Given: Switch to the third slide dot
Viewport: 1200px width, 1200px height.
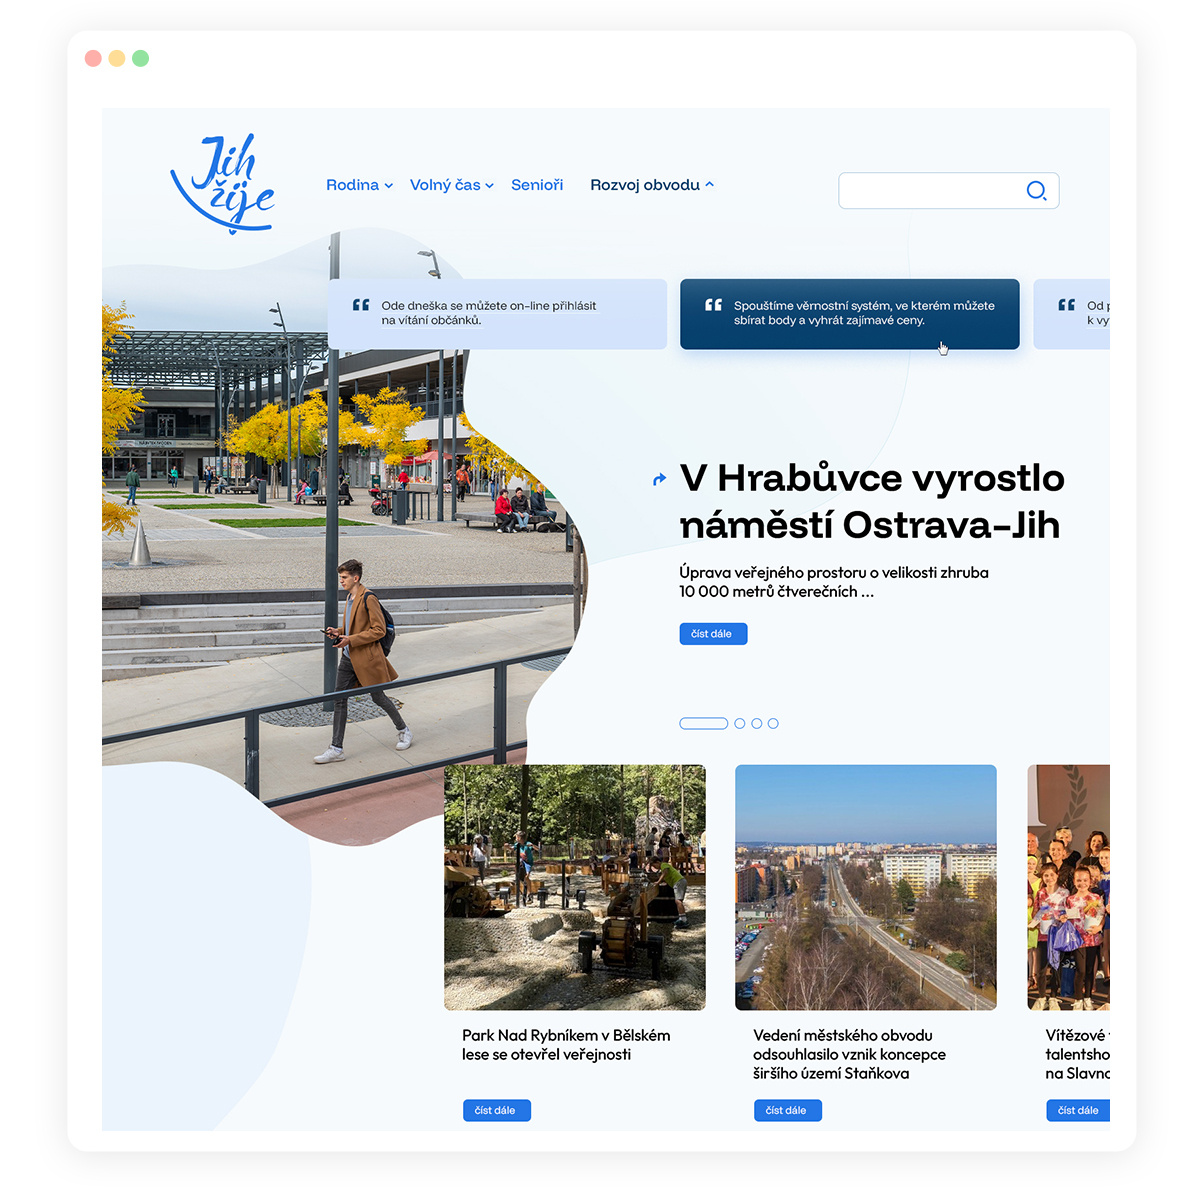Looking at the screenshot, I should point(757,723).
